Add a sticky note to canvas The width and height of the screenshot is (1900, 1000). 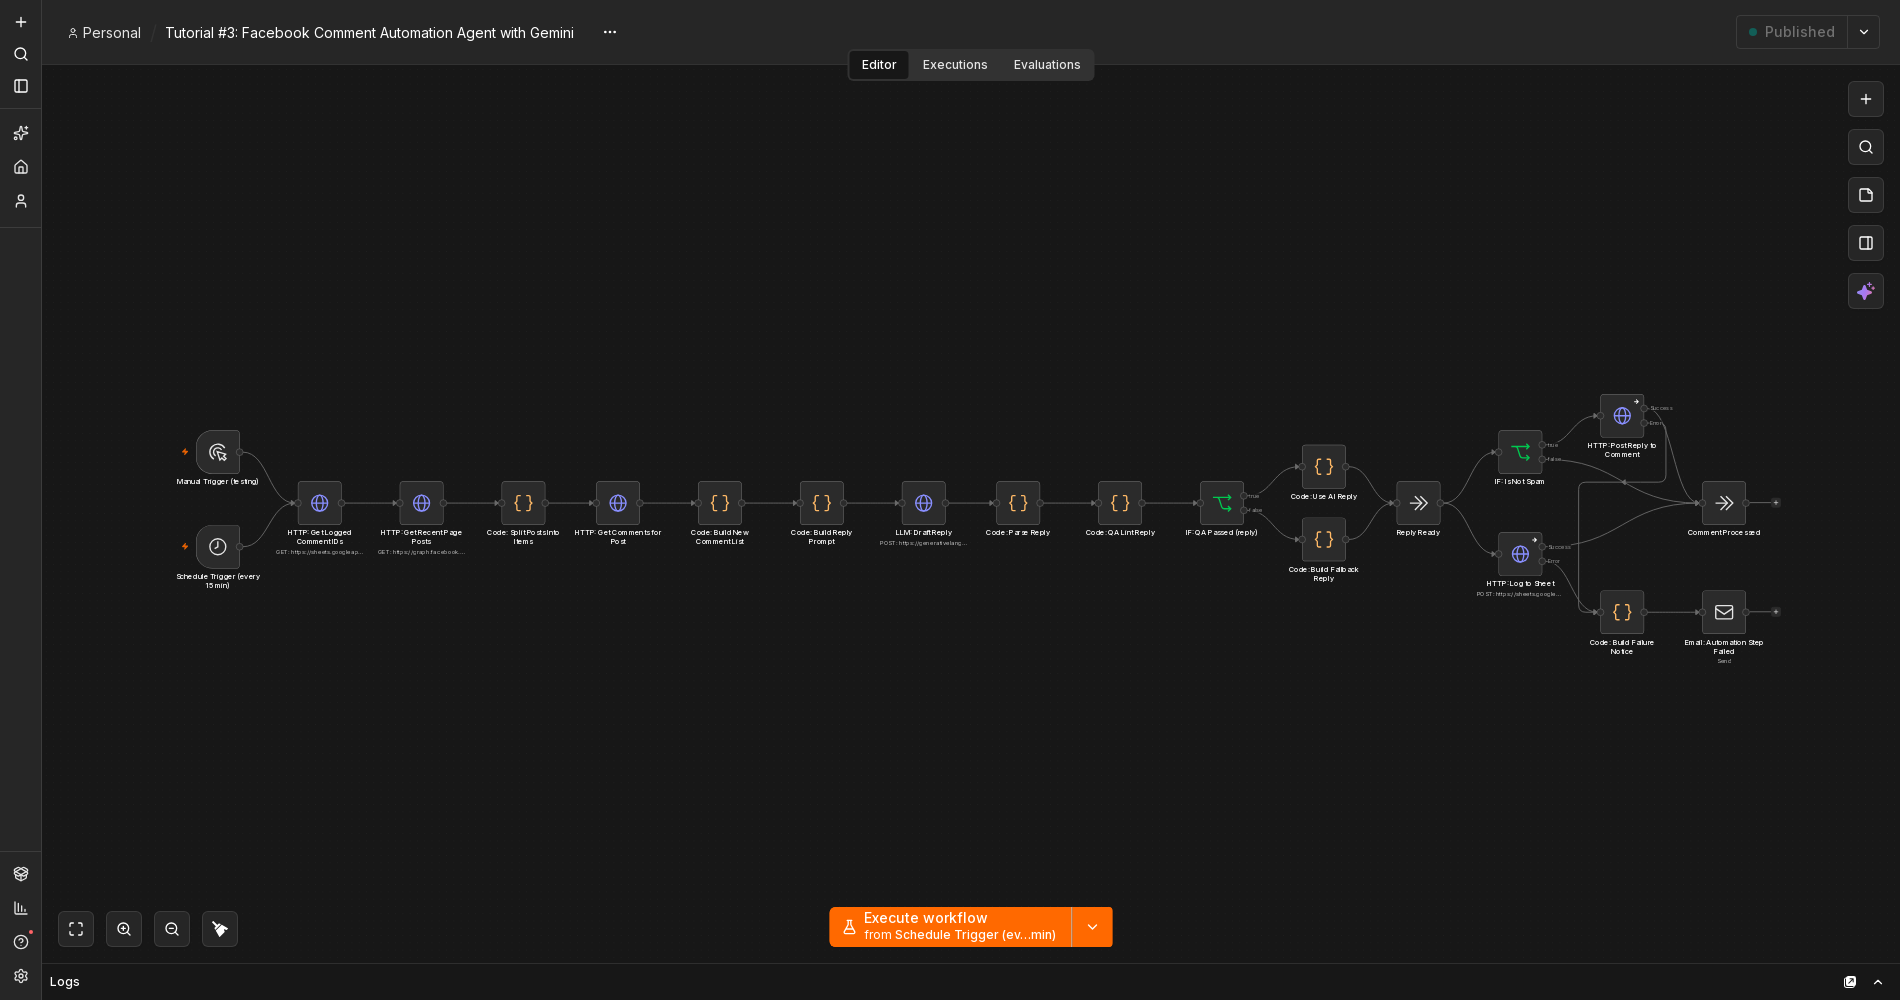click(1866, 195)
